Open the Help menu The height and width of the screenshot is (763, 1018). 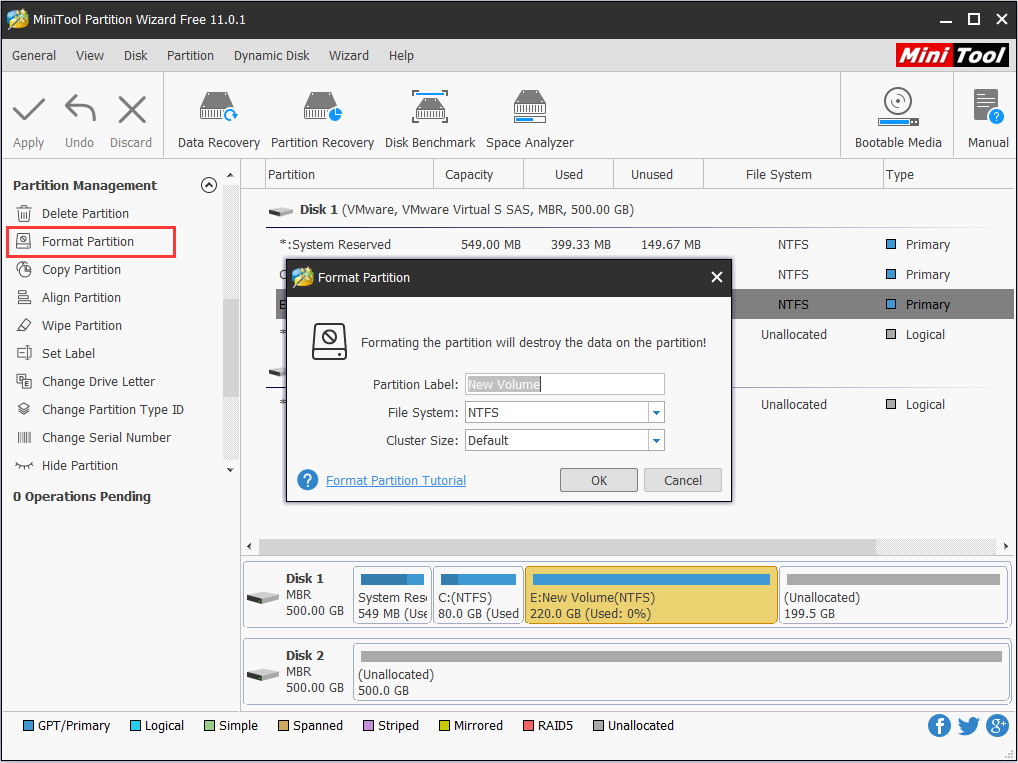401,56
